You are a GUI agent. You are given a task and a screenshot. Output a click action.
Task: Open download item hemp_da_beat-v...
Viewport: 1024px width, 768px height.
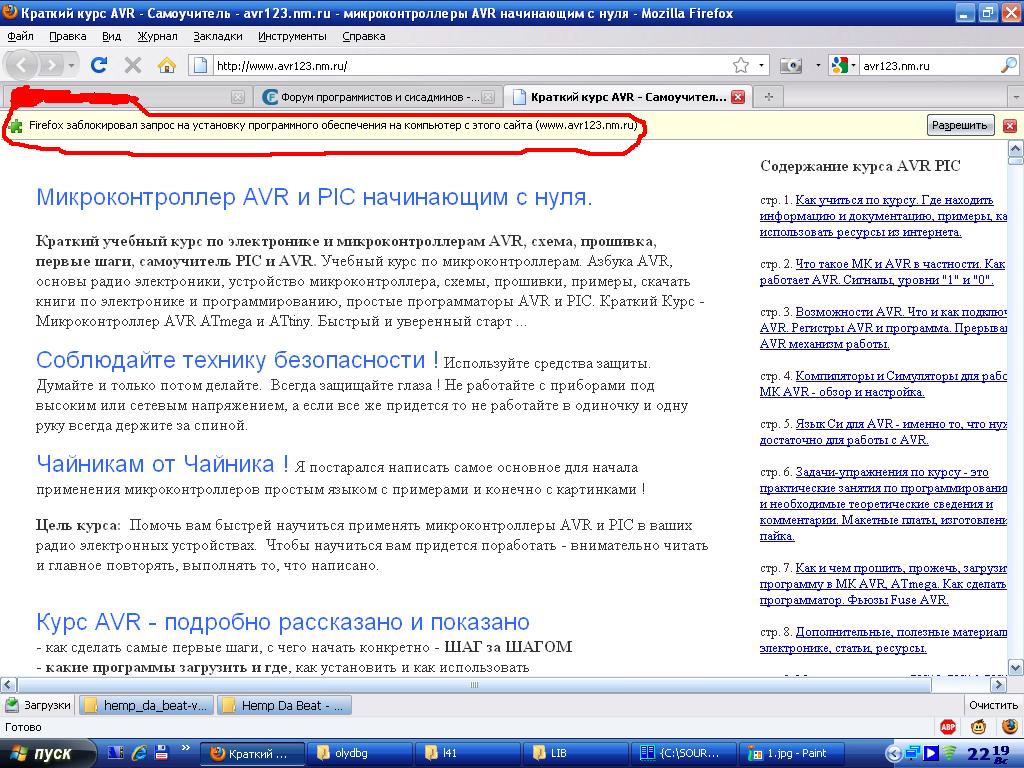pyautogui.click(x=146, y=705)
